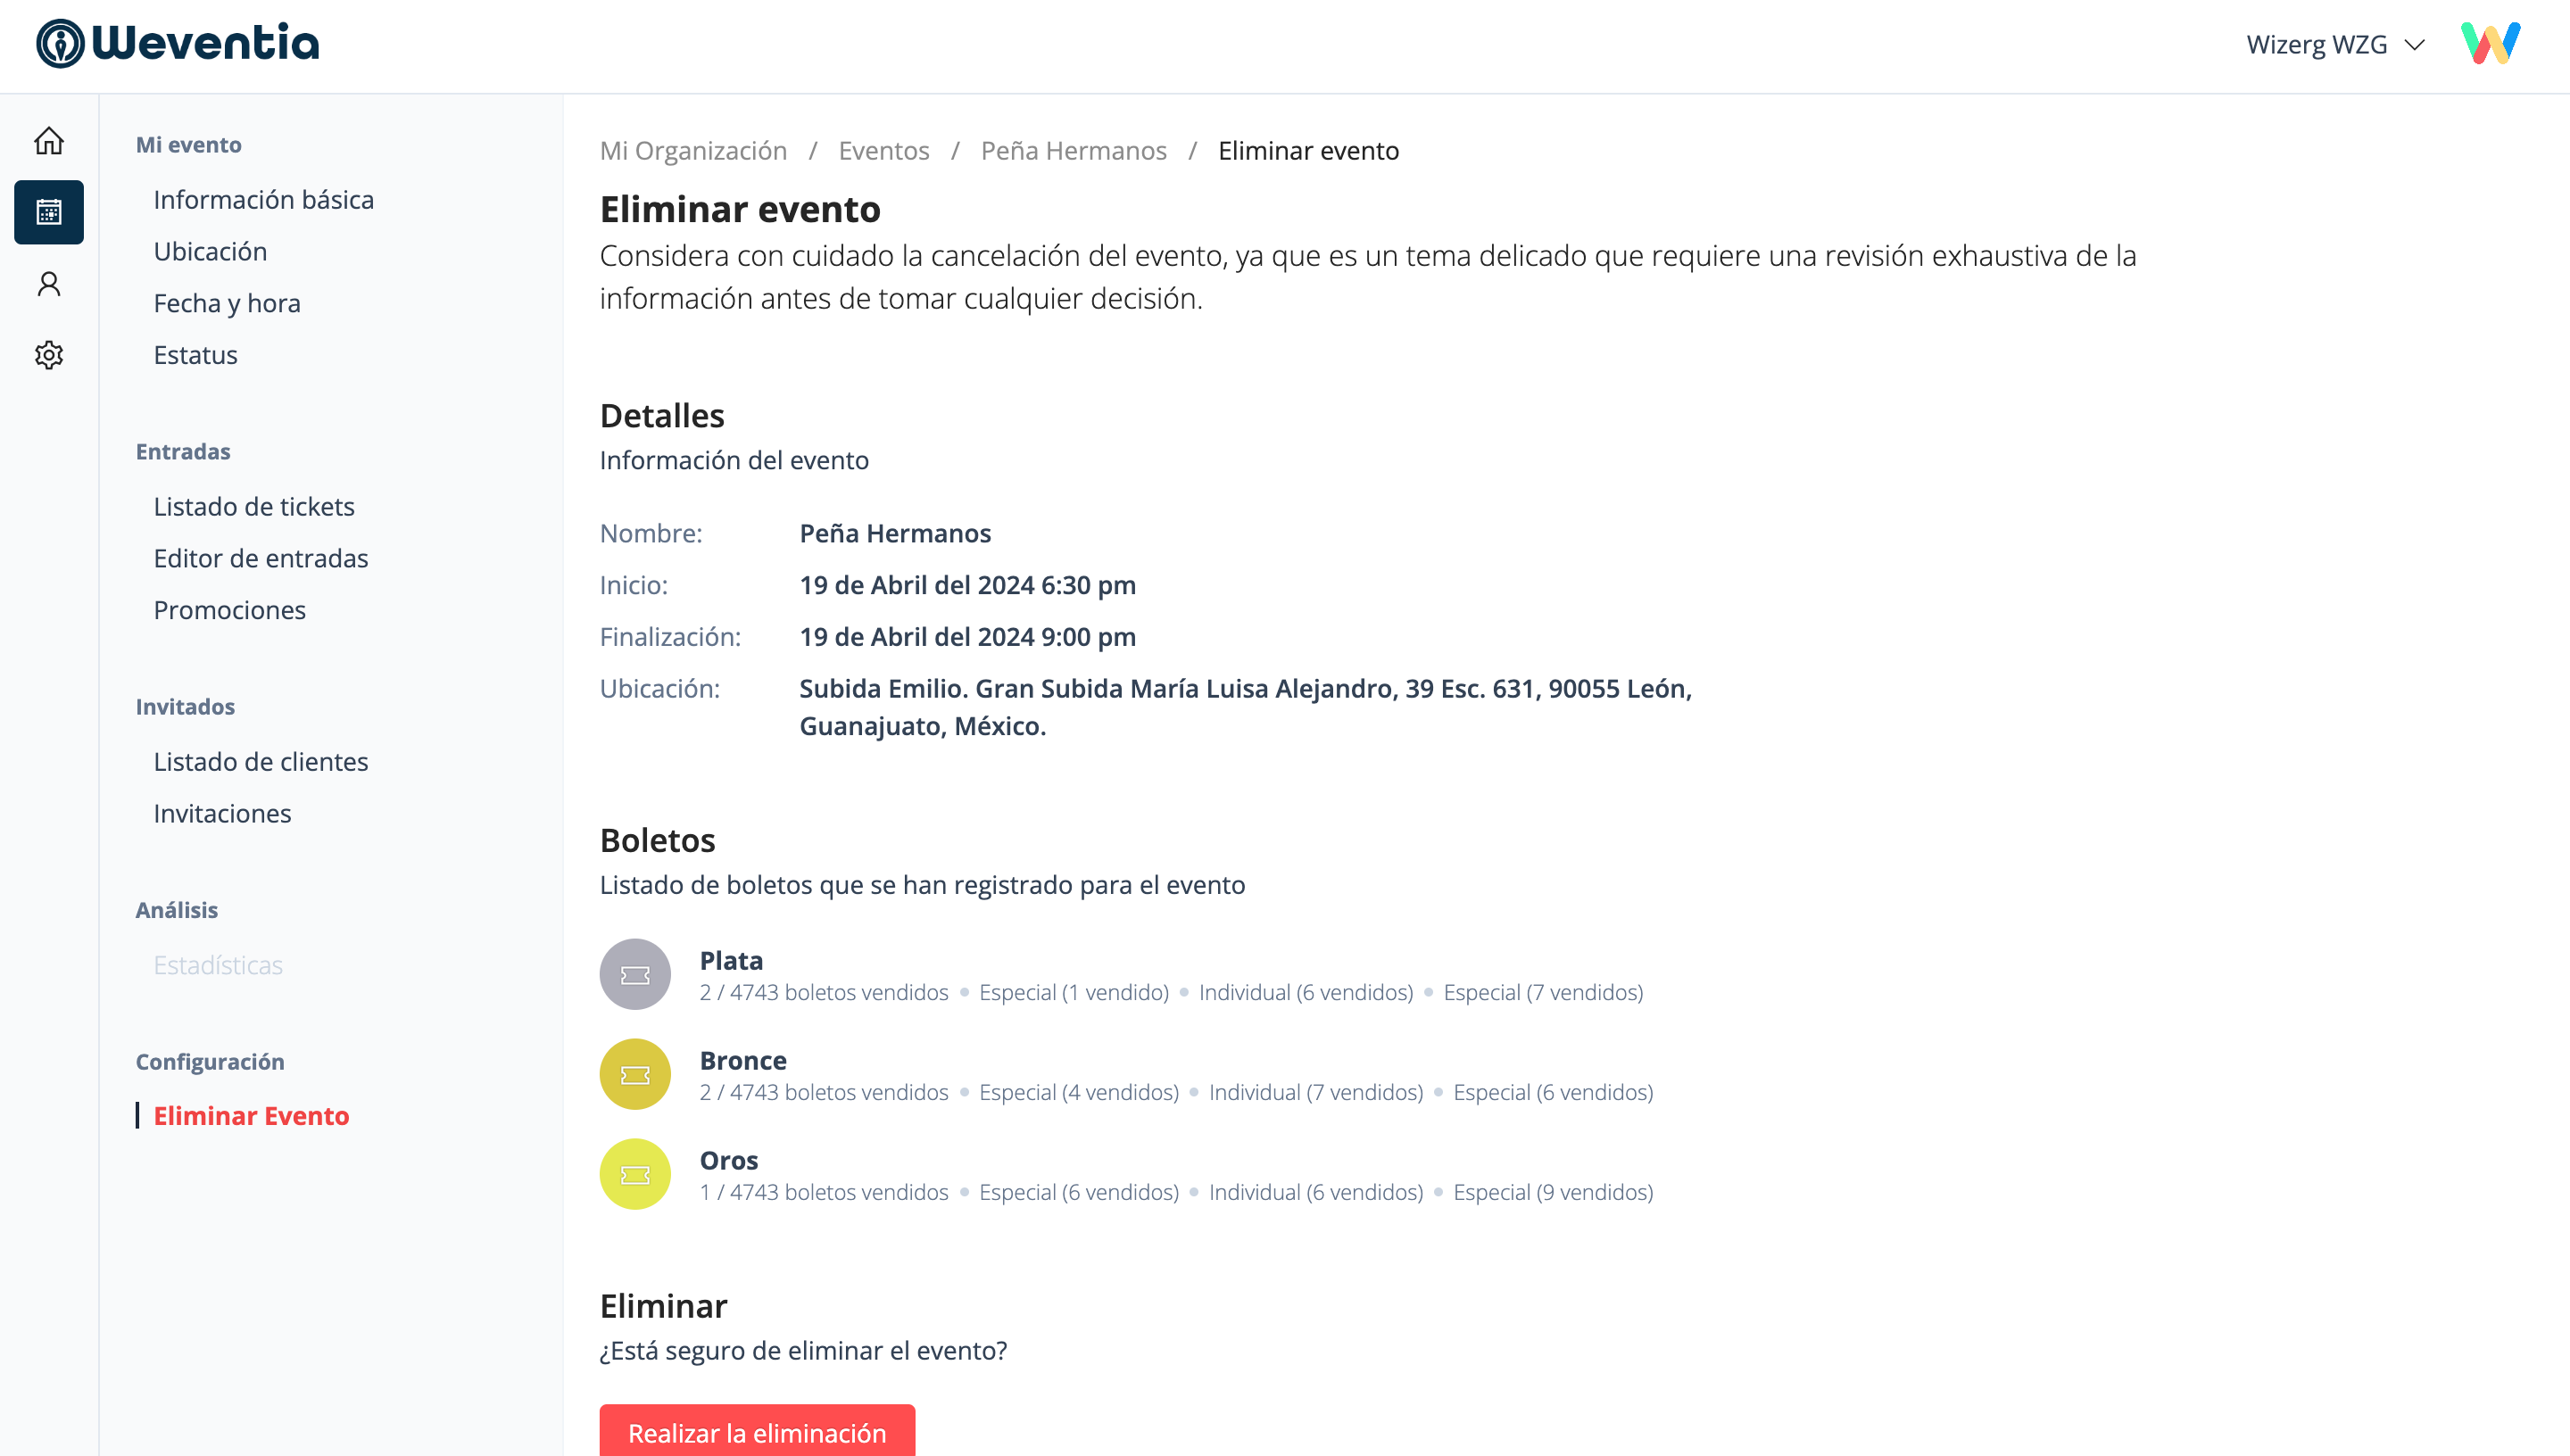The height and width of the screenshot is (1456, 2570).
Task: Click the Plata ticket icon
Action: 635,974
